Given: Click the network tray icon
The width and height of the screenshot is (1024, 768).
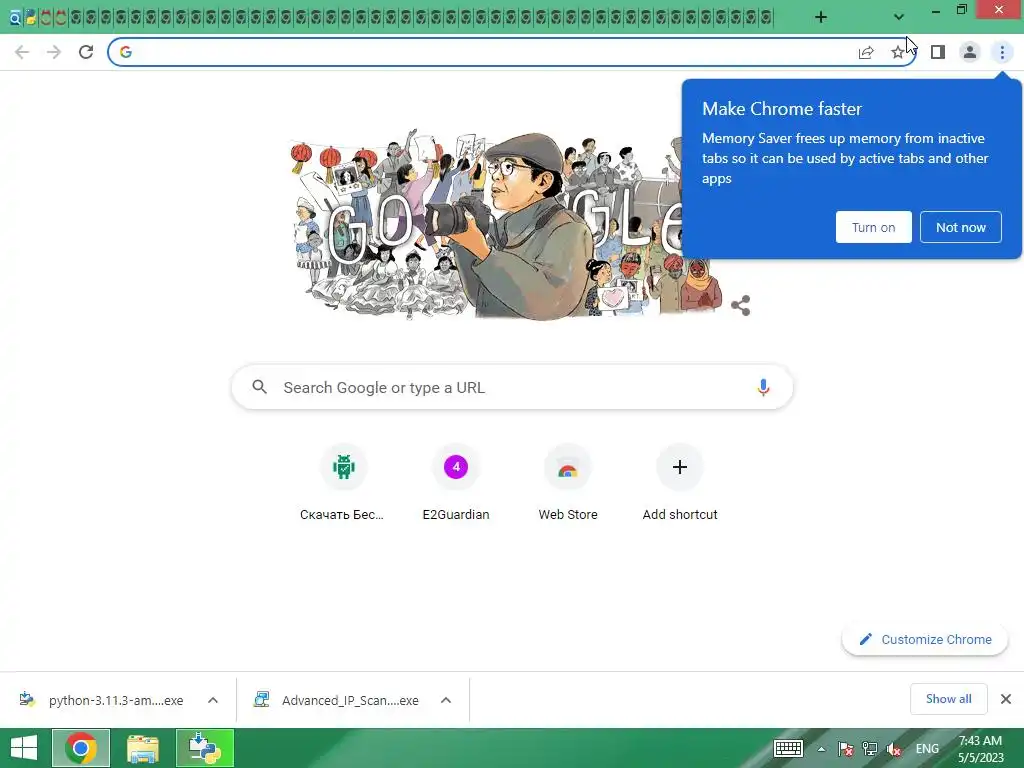Looking at the screenshot, I should [x=870, y=749].
